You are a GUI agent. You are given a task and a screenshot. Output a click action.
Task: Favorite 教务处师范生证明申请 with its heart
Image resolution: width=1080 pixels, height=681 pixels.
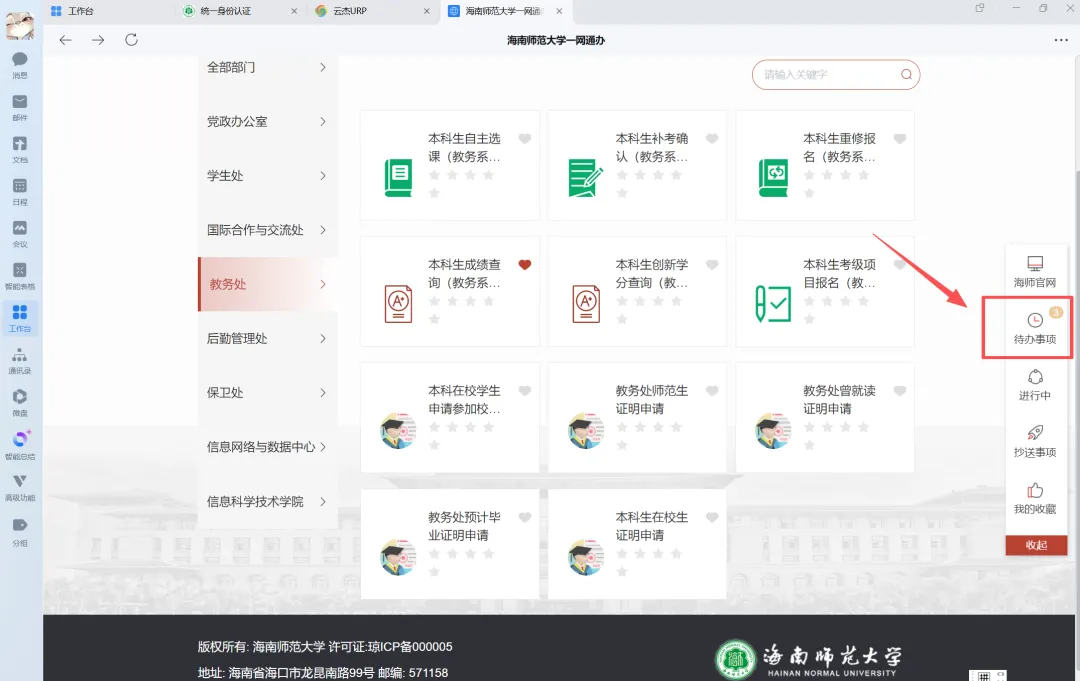pos(712,390)
